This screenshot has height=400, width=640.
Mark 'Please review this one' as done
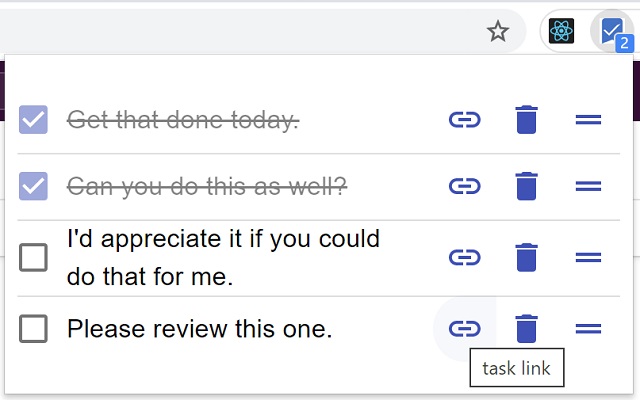(x=34, y=328)
